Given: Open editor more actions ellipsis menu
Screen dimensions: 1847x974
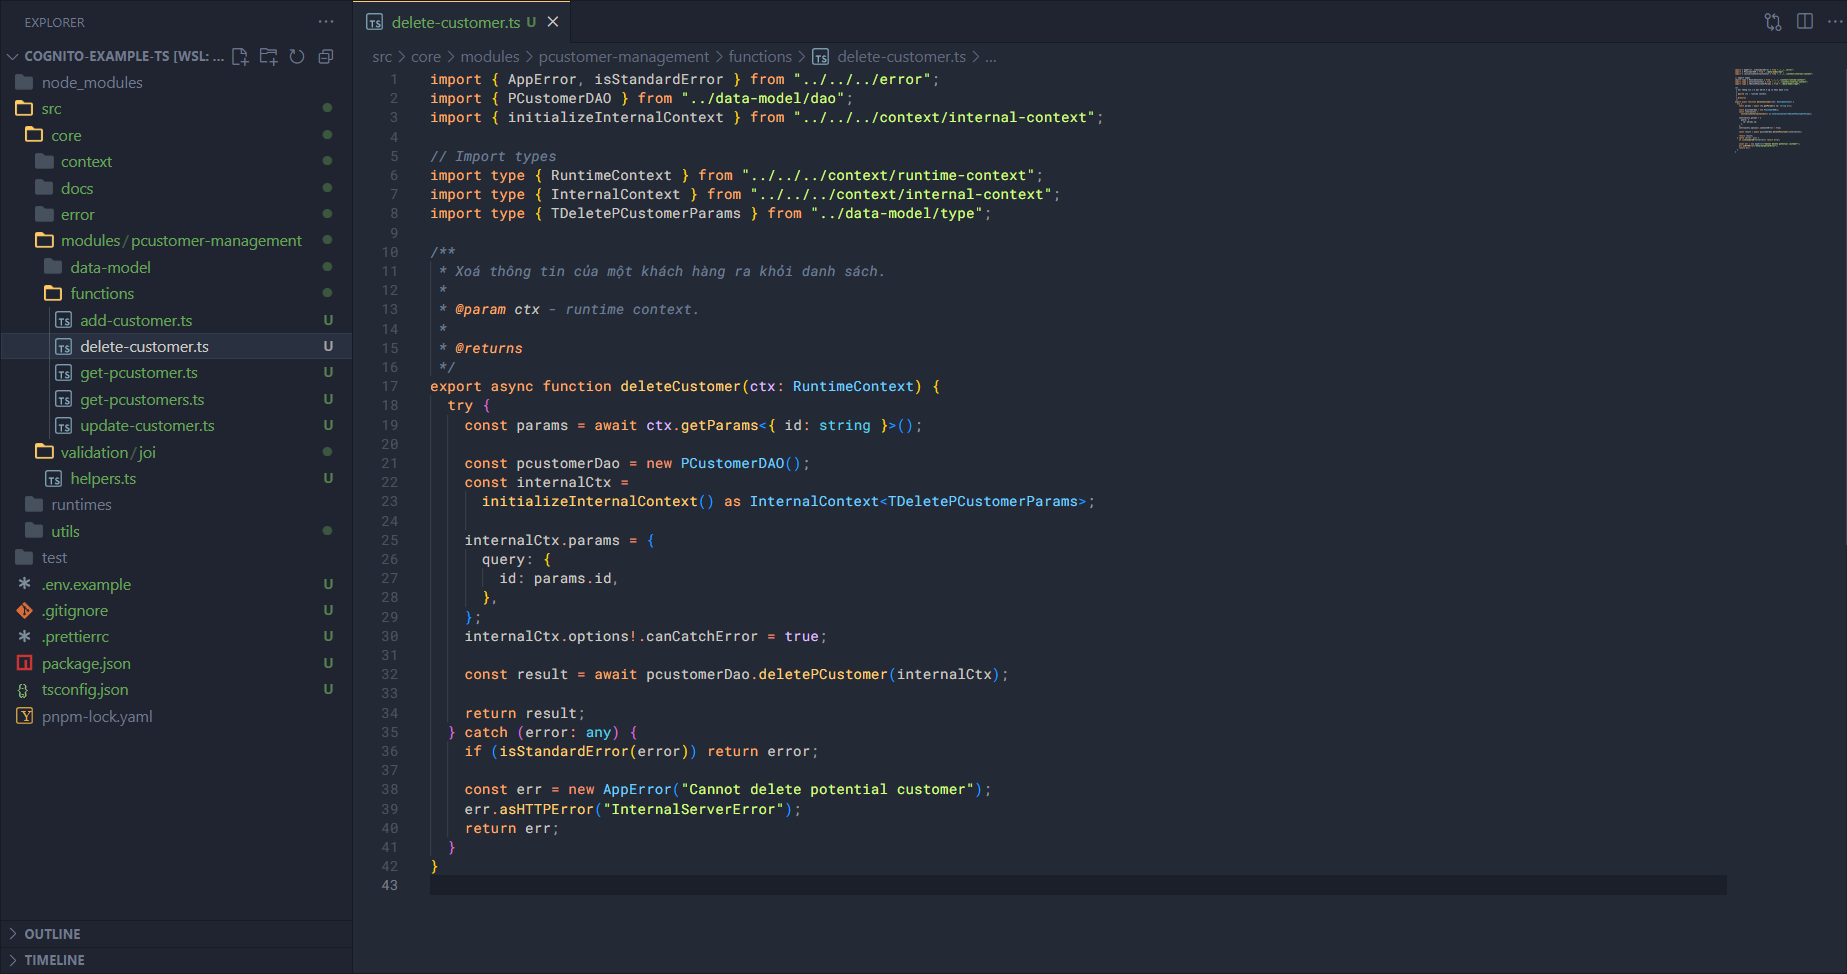Looking at the screenshot, I should click(x=1834, y=22).
